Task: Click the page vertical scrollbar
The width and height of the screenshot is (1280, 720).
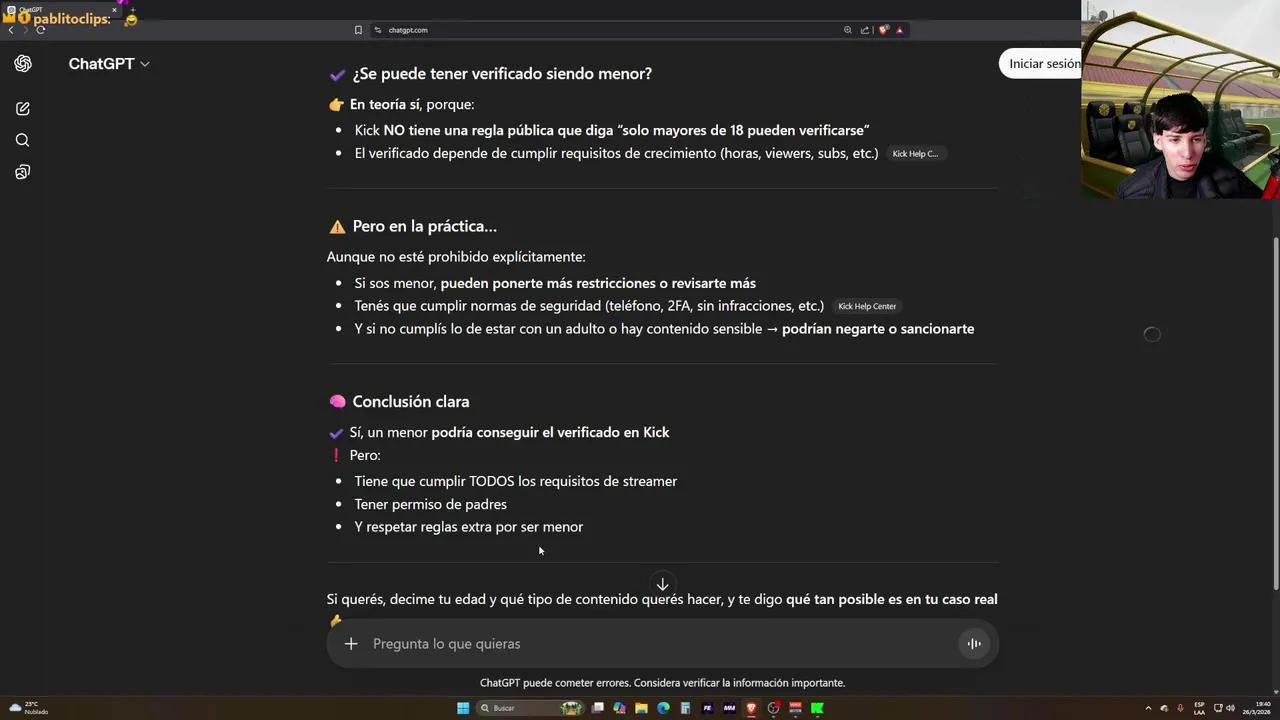Action: 1275,415
